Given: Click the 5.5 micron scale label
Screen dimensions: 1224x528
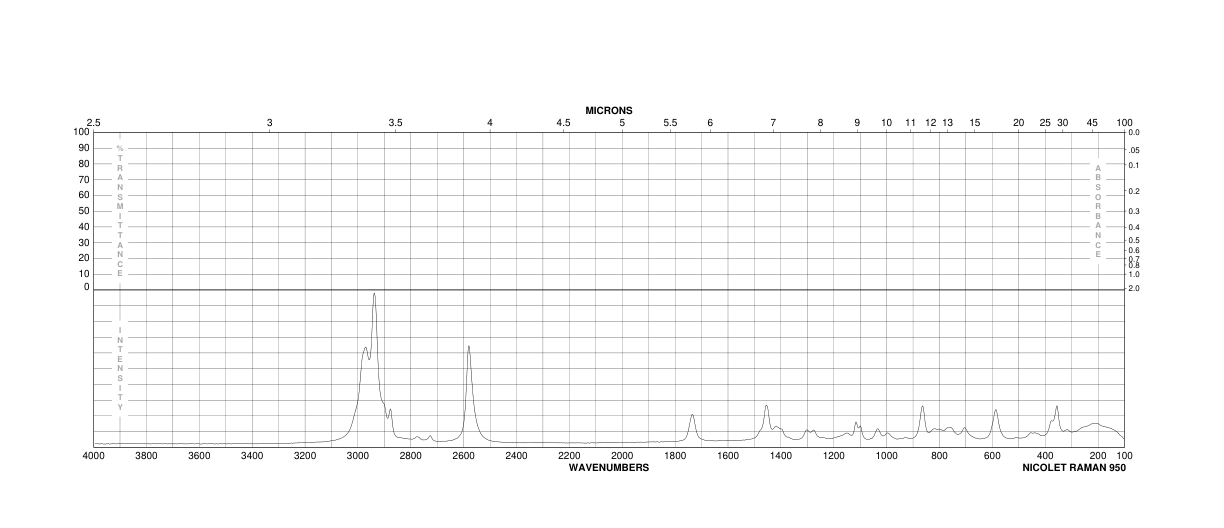Looking at the screenshot, I should (670, 123).
